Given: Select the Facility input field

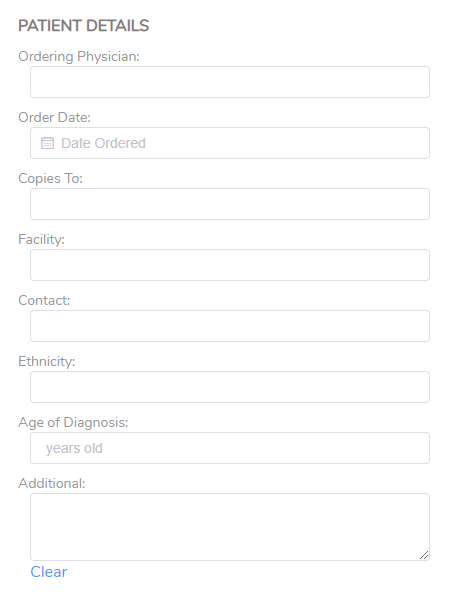Looking at the screenshot, I should (230, 265).
